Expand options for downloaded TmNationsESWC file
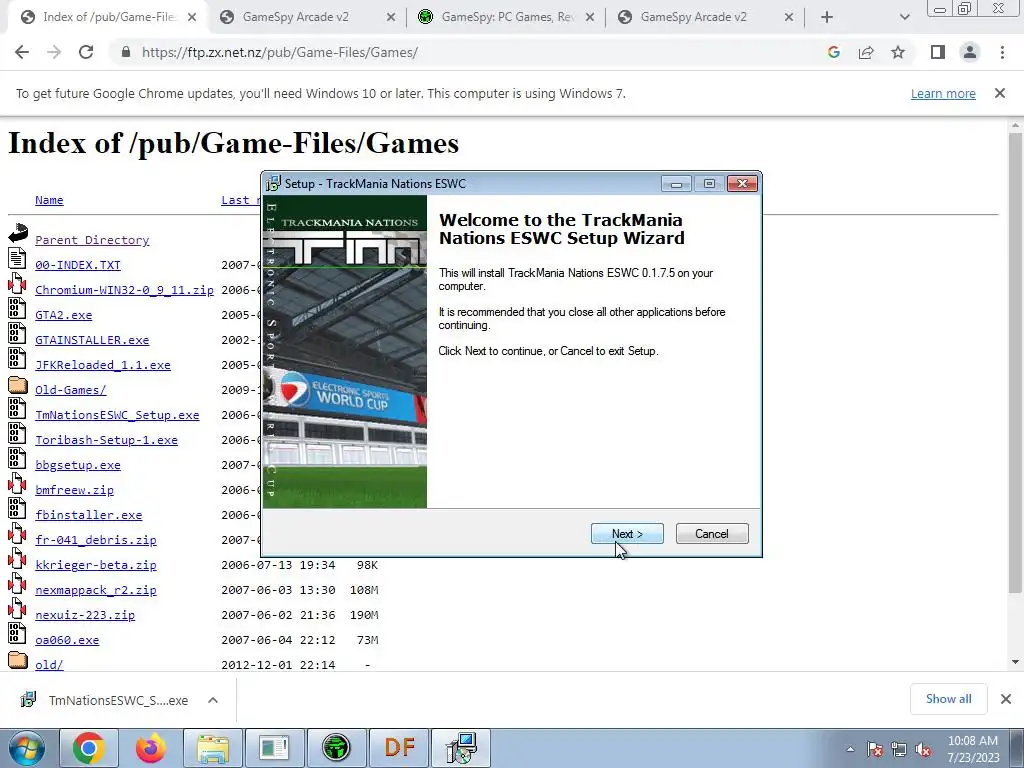Screen dimensions: 1024x768 212,700
